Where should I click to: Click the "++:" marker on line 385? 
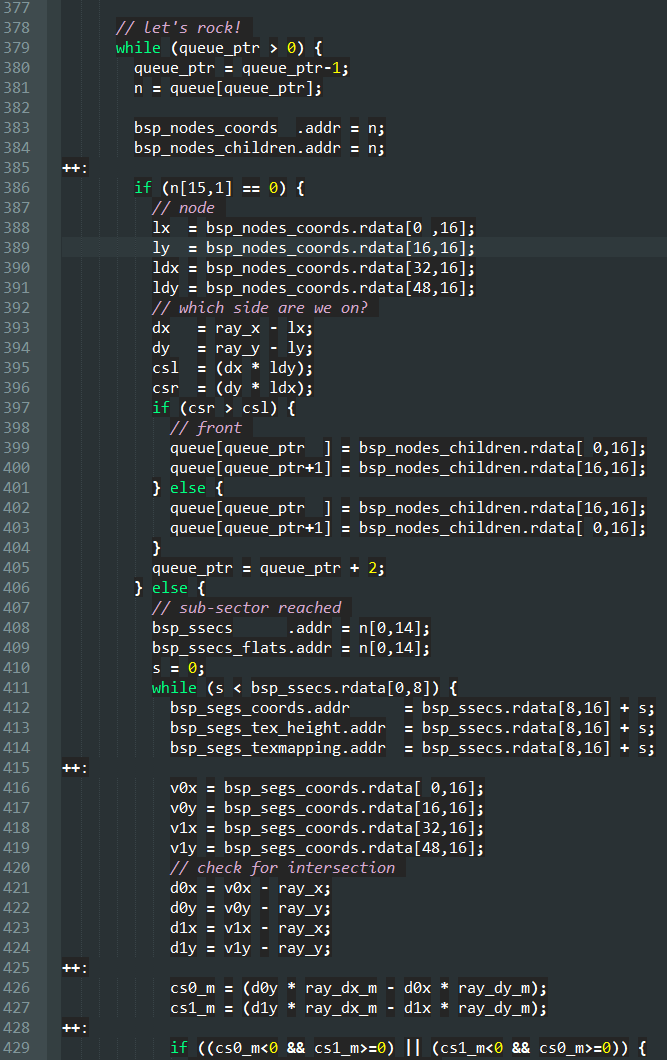75,168
